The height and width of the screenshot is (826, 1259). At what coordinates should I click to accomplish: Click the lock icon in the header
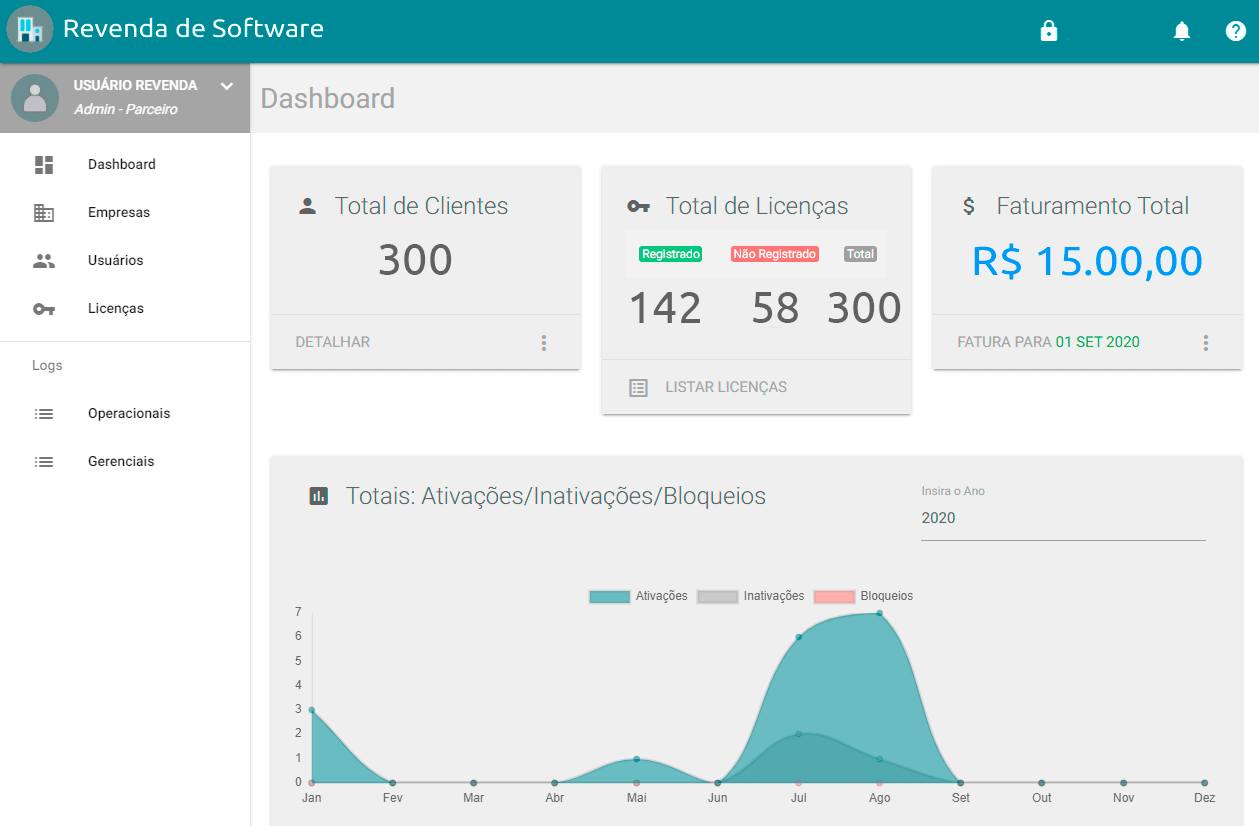(1048, 31)
